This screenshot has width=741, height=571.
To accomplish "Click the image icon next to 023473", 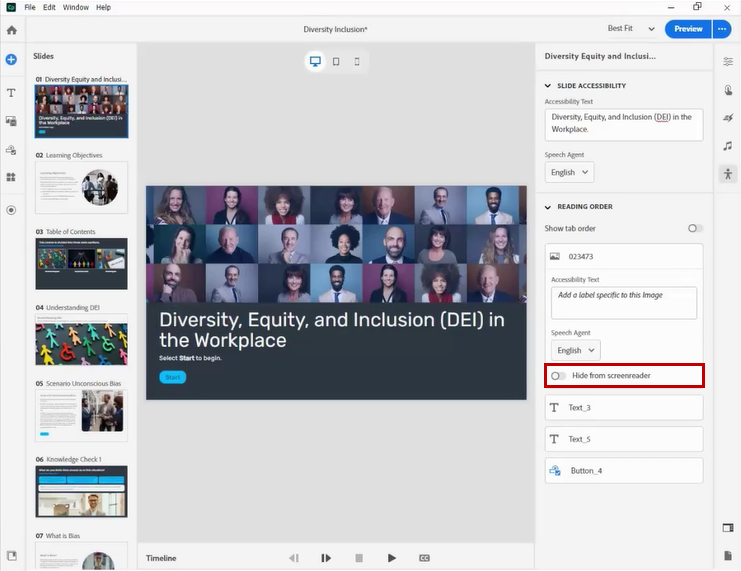I will 555,257.
